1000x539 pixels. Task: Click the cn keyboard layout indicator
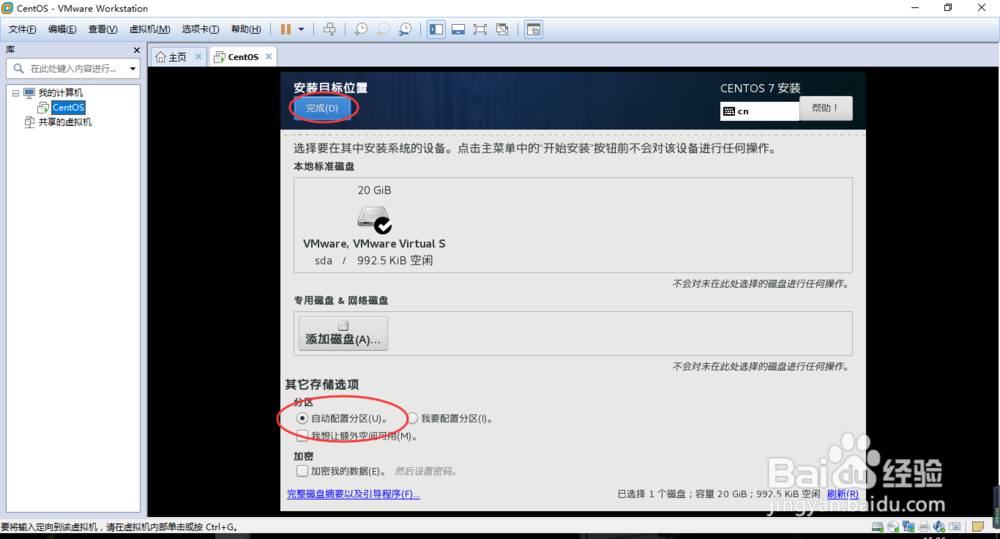760,111
